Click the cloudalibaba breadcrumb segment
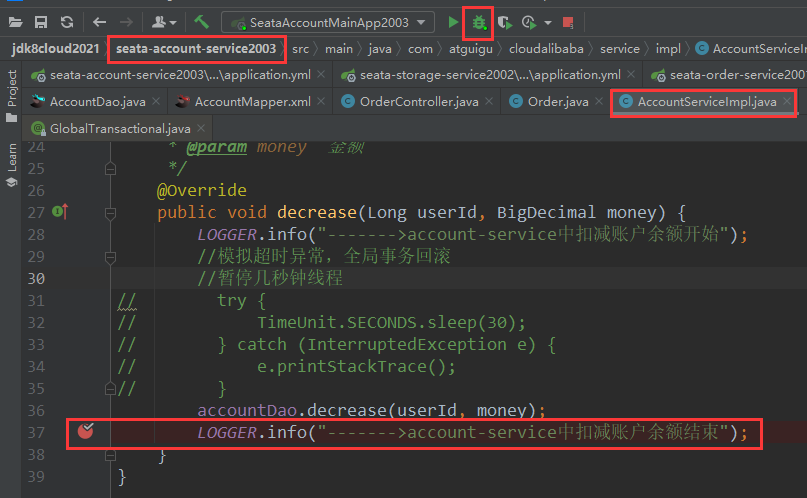The image size is (807, 498). pyautogui.click(x=546, y=49)
